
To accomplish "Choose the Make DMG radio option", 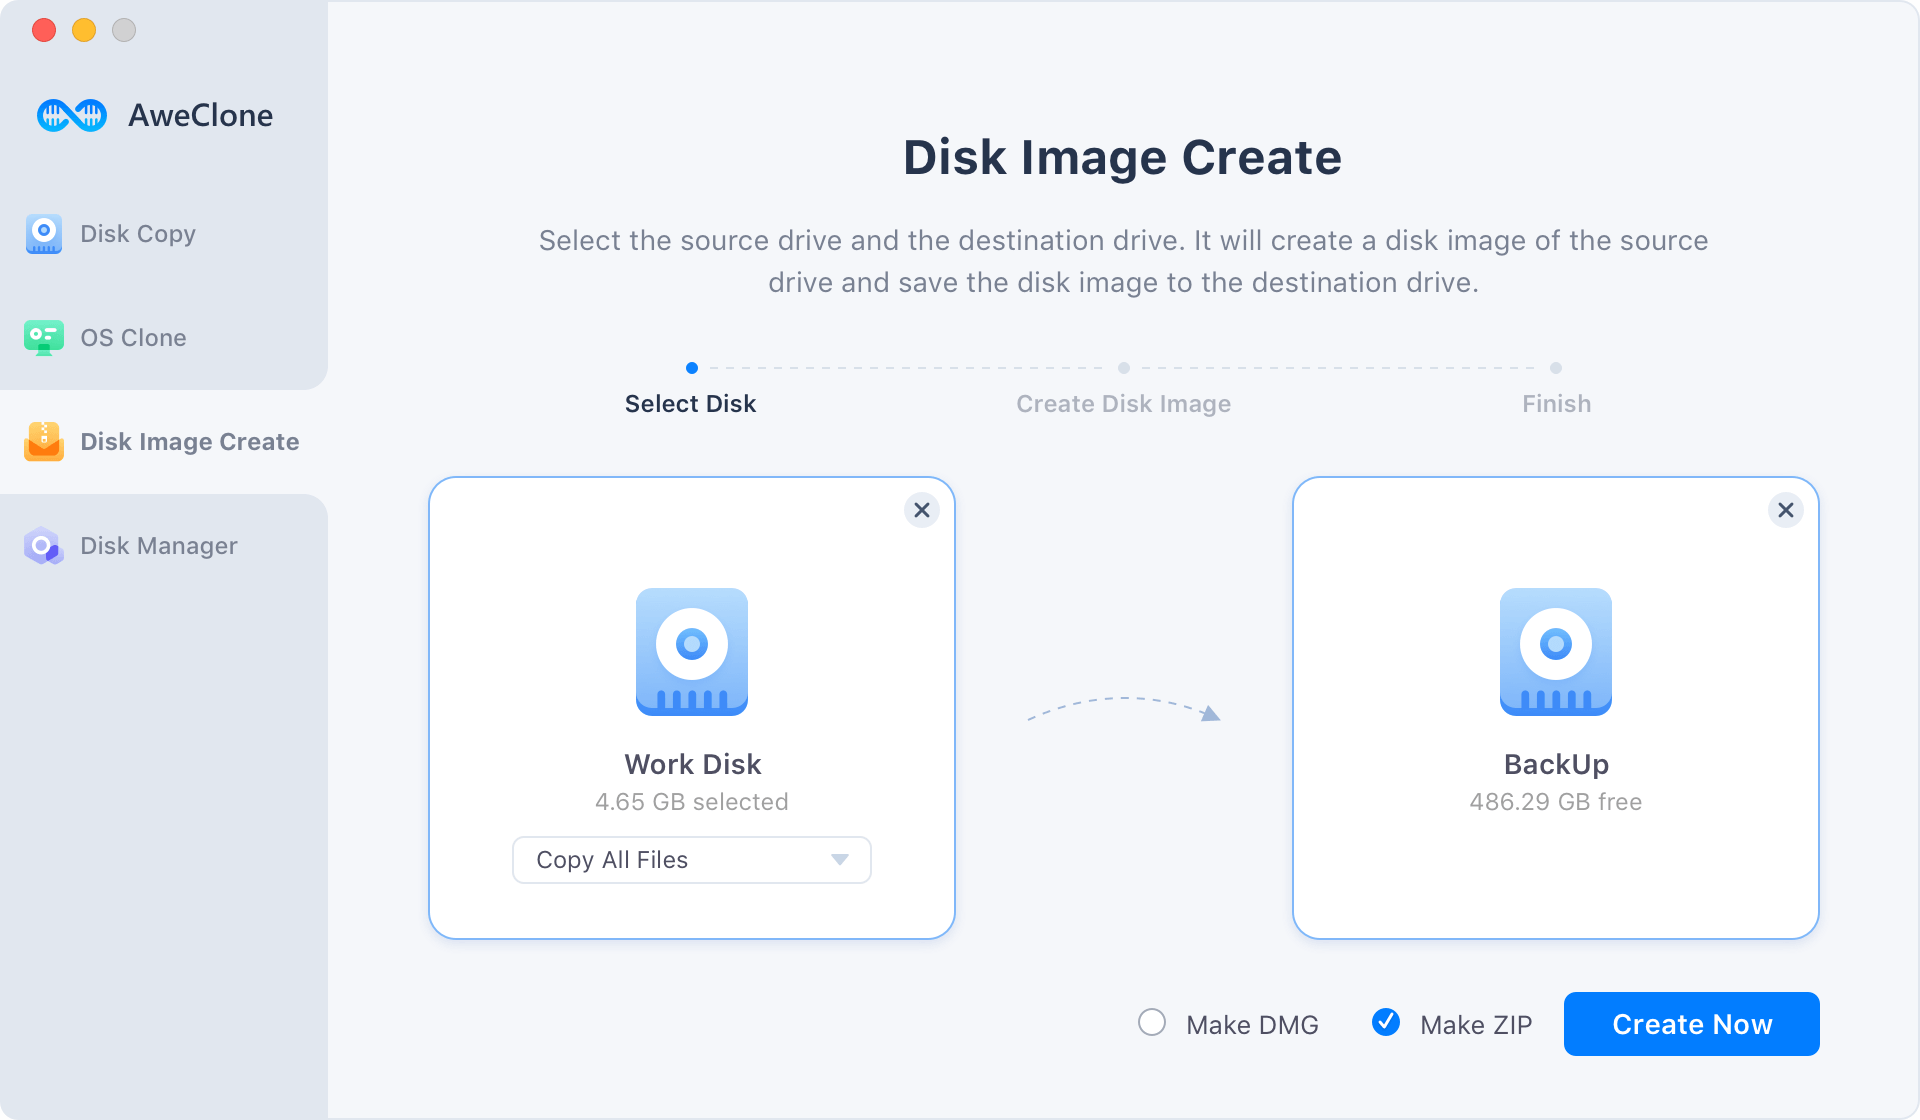I will [1152, 1022].
